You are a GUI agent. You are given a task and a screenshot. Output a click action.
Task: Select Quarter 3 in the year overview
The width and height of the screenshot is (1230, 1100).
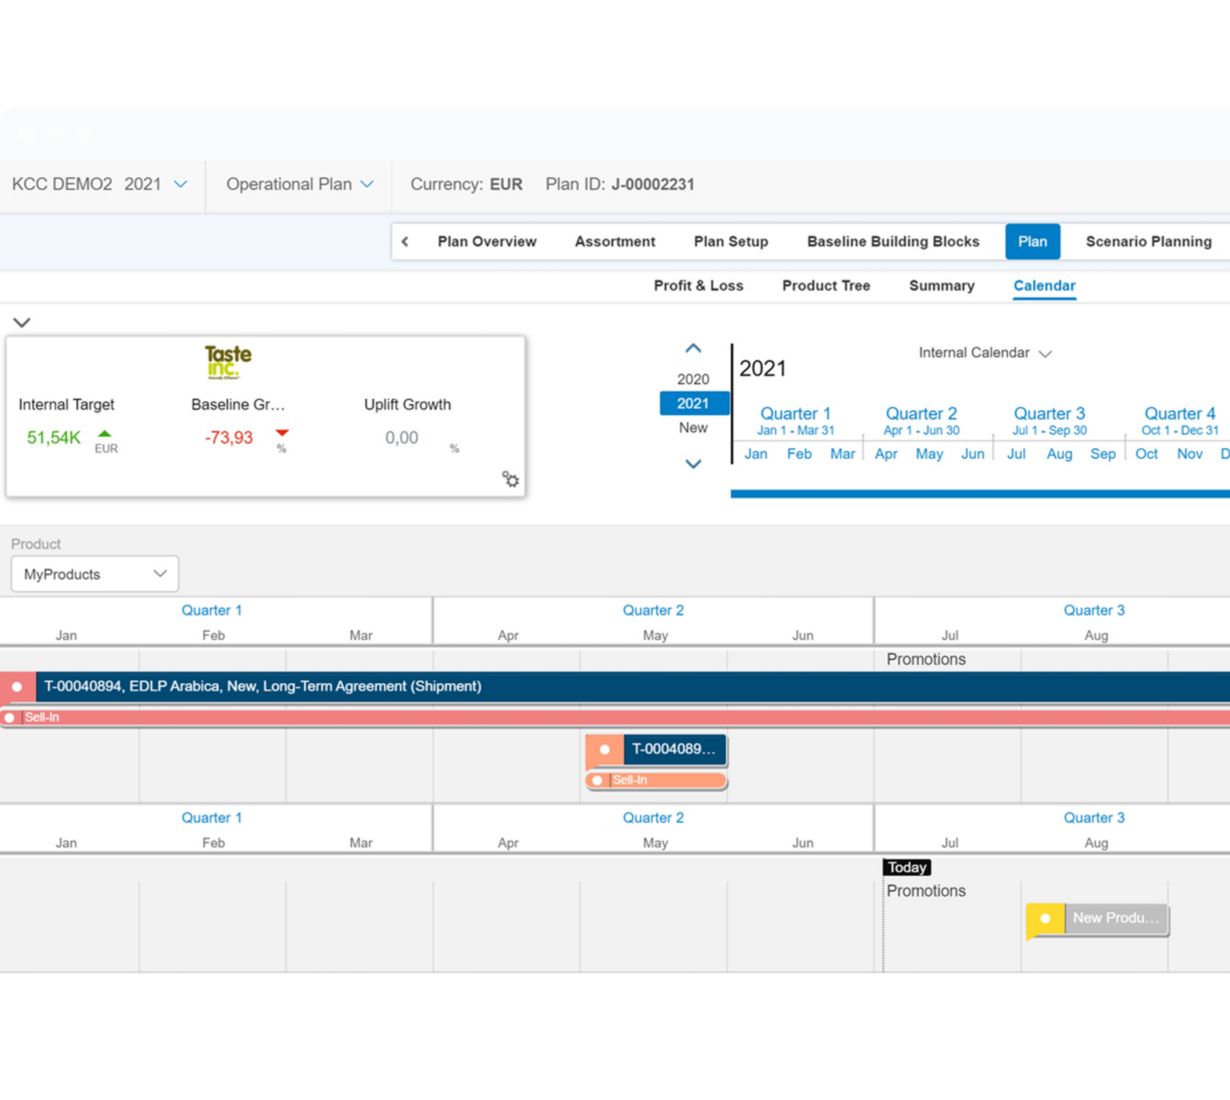click(1049, 414)
